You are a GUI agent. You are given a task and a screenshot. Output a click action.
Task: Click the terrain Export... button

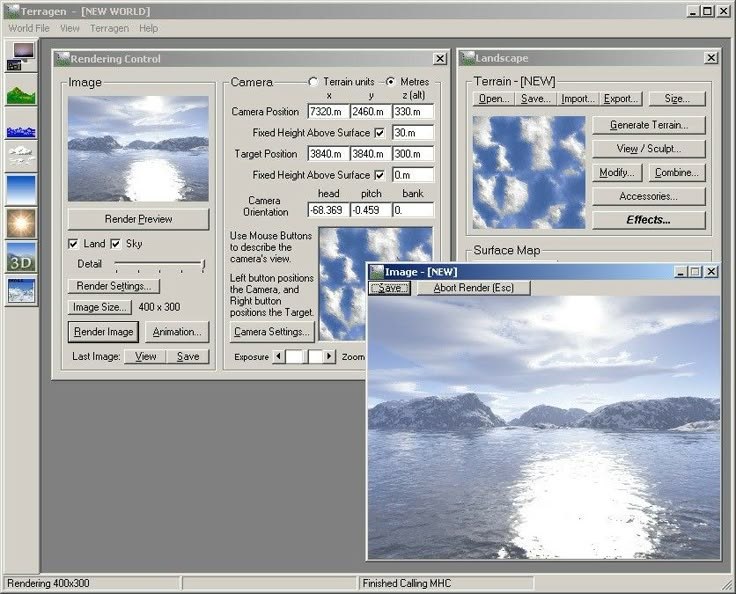click(x=621, y=99)
